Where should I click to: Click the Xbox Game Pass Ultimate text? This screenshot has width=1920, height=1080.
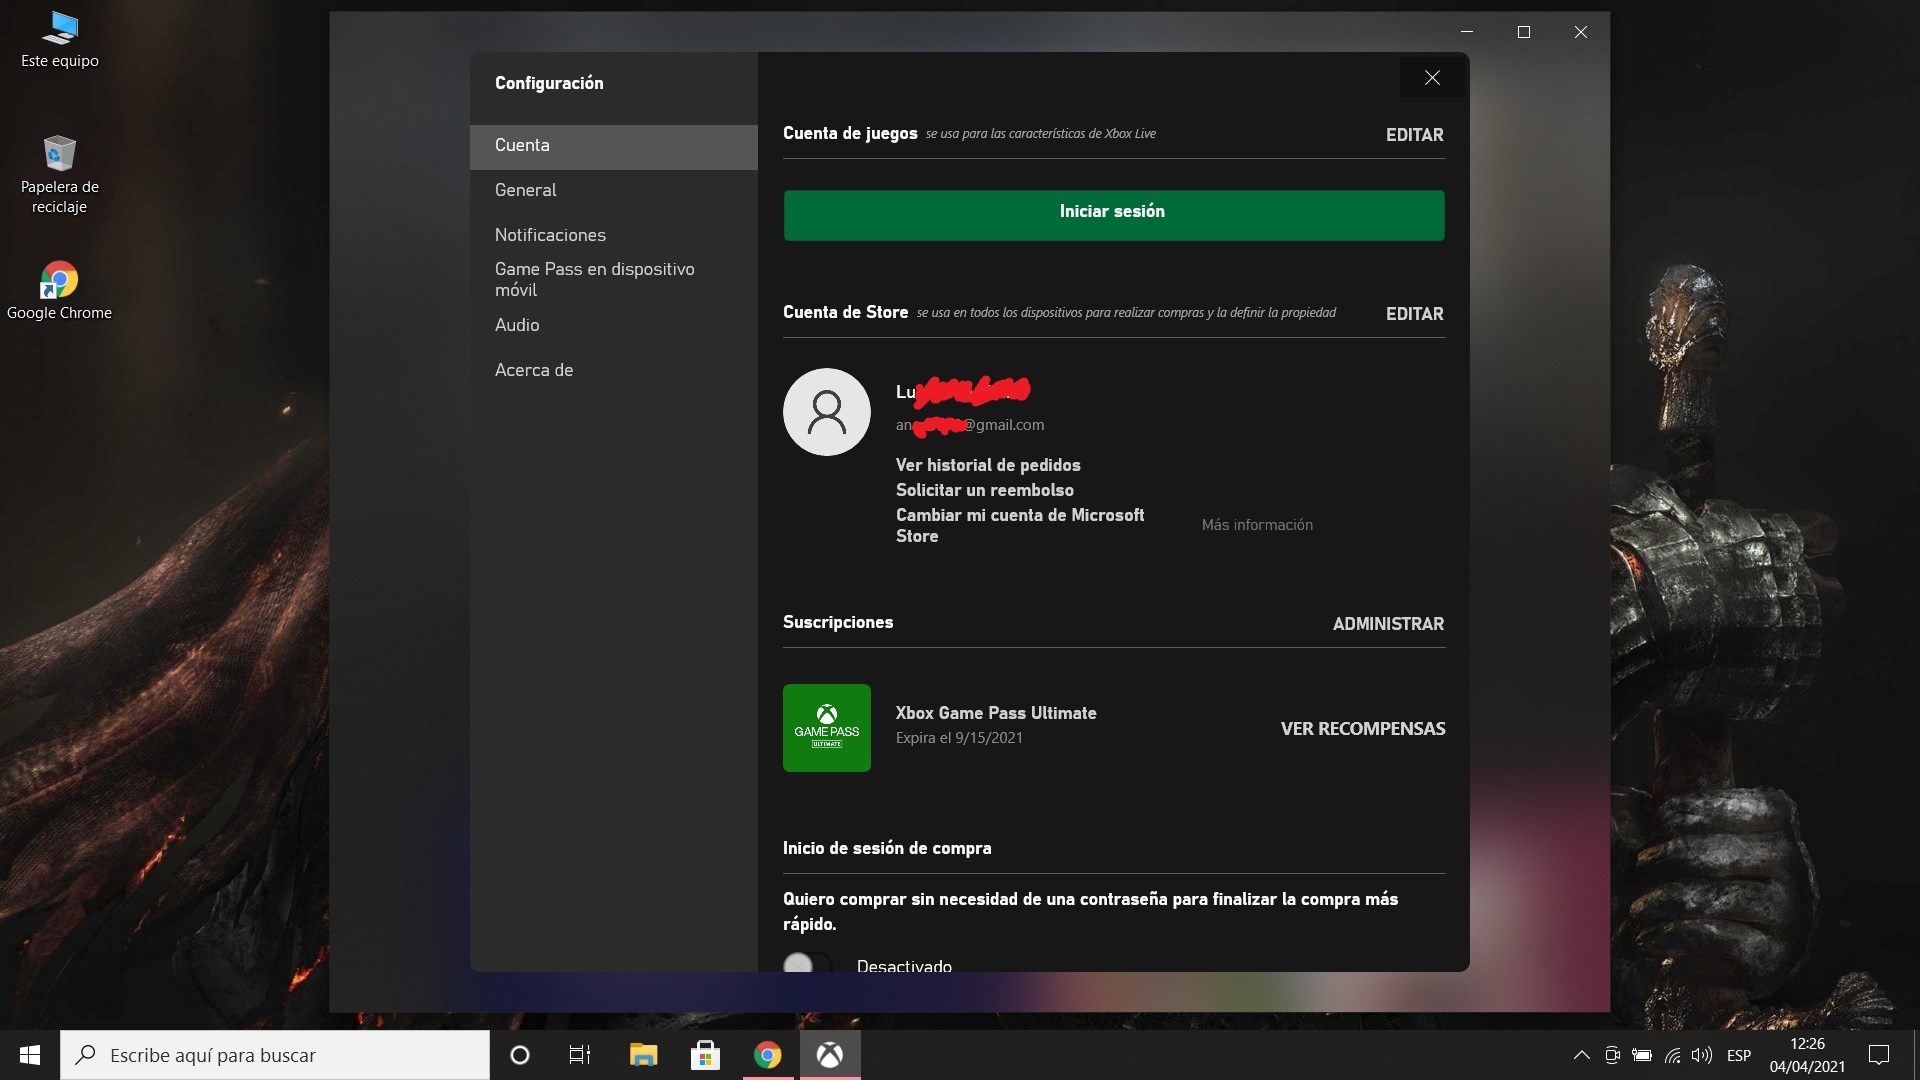click(x=996, y=713)
